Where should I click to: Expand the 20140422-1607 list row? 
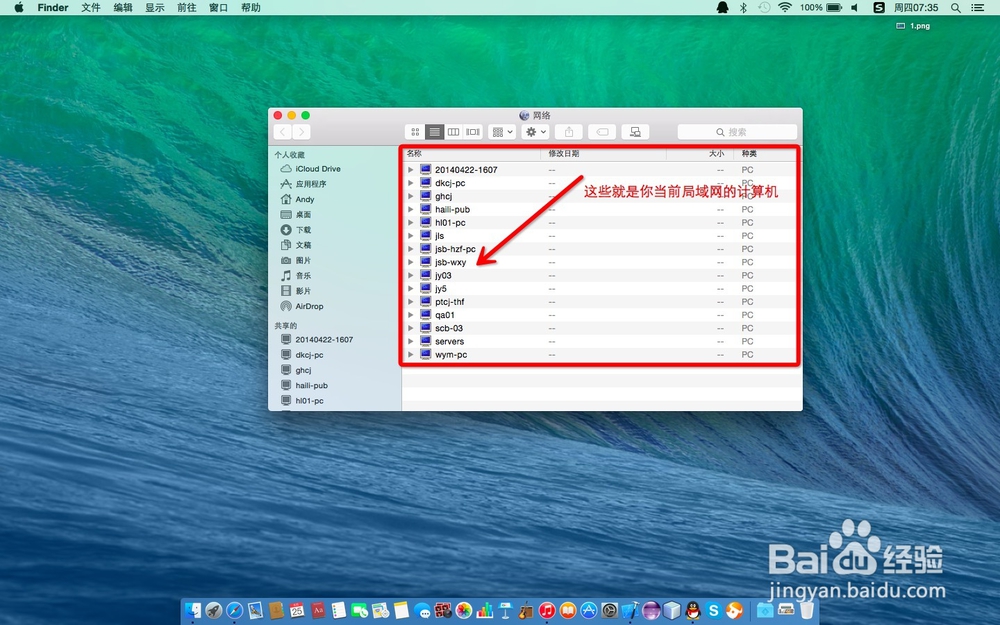click(x=411, y=170)
